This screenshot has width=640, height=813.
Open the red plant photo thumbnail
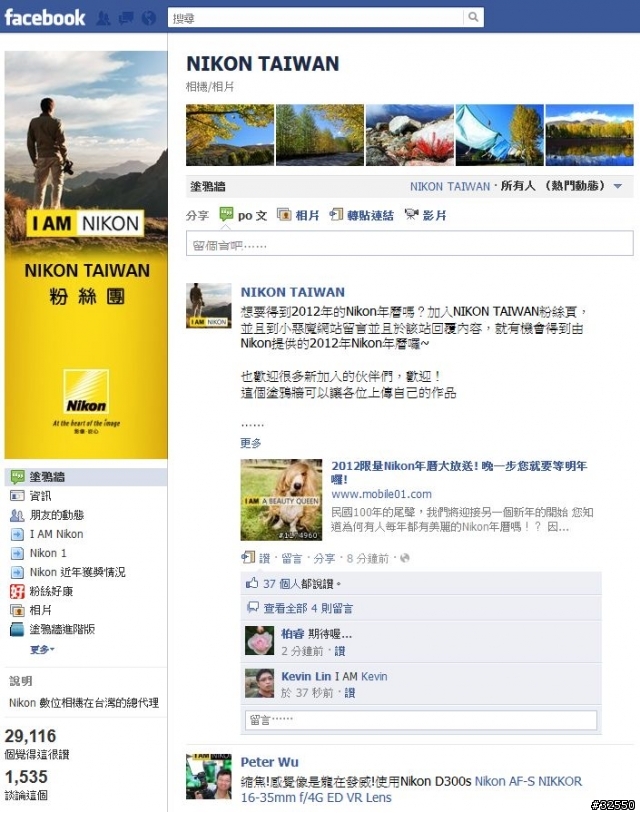[409, 135]
